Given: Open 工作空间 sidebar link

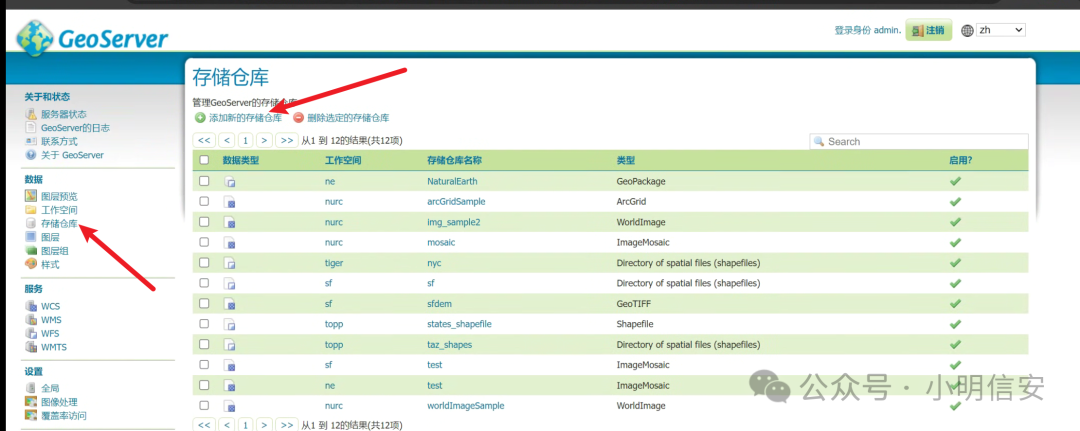Looking at the screenshot, I should pyautogui.click(x=59, y=210).
